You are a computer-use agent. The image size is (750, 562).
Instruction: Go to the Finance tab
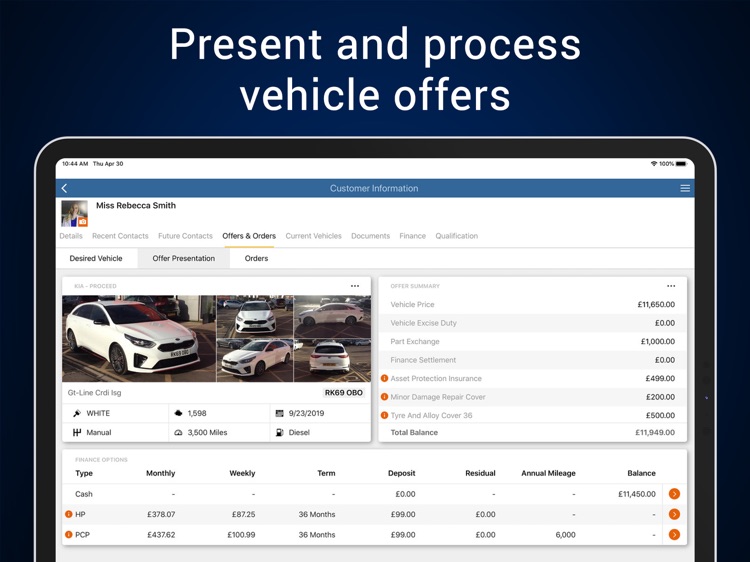click(x=412, y=236)
